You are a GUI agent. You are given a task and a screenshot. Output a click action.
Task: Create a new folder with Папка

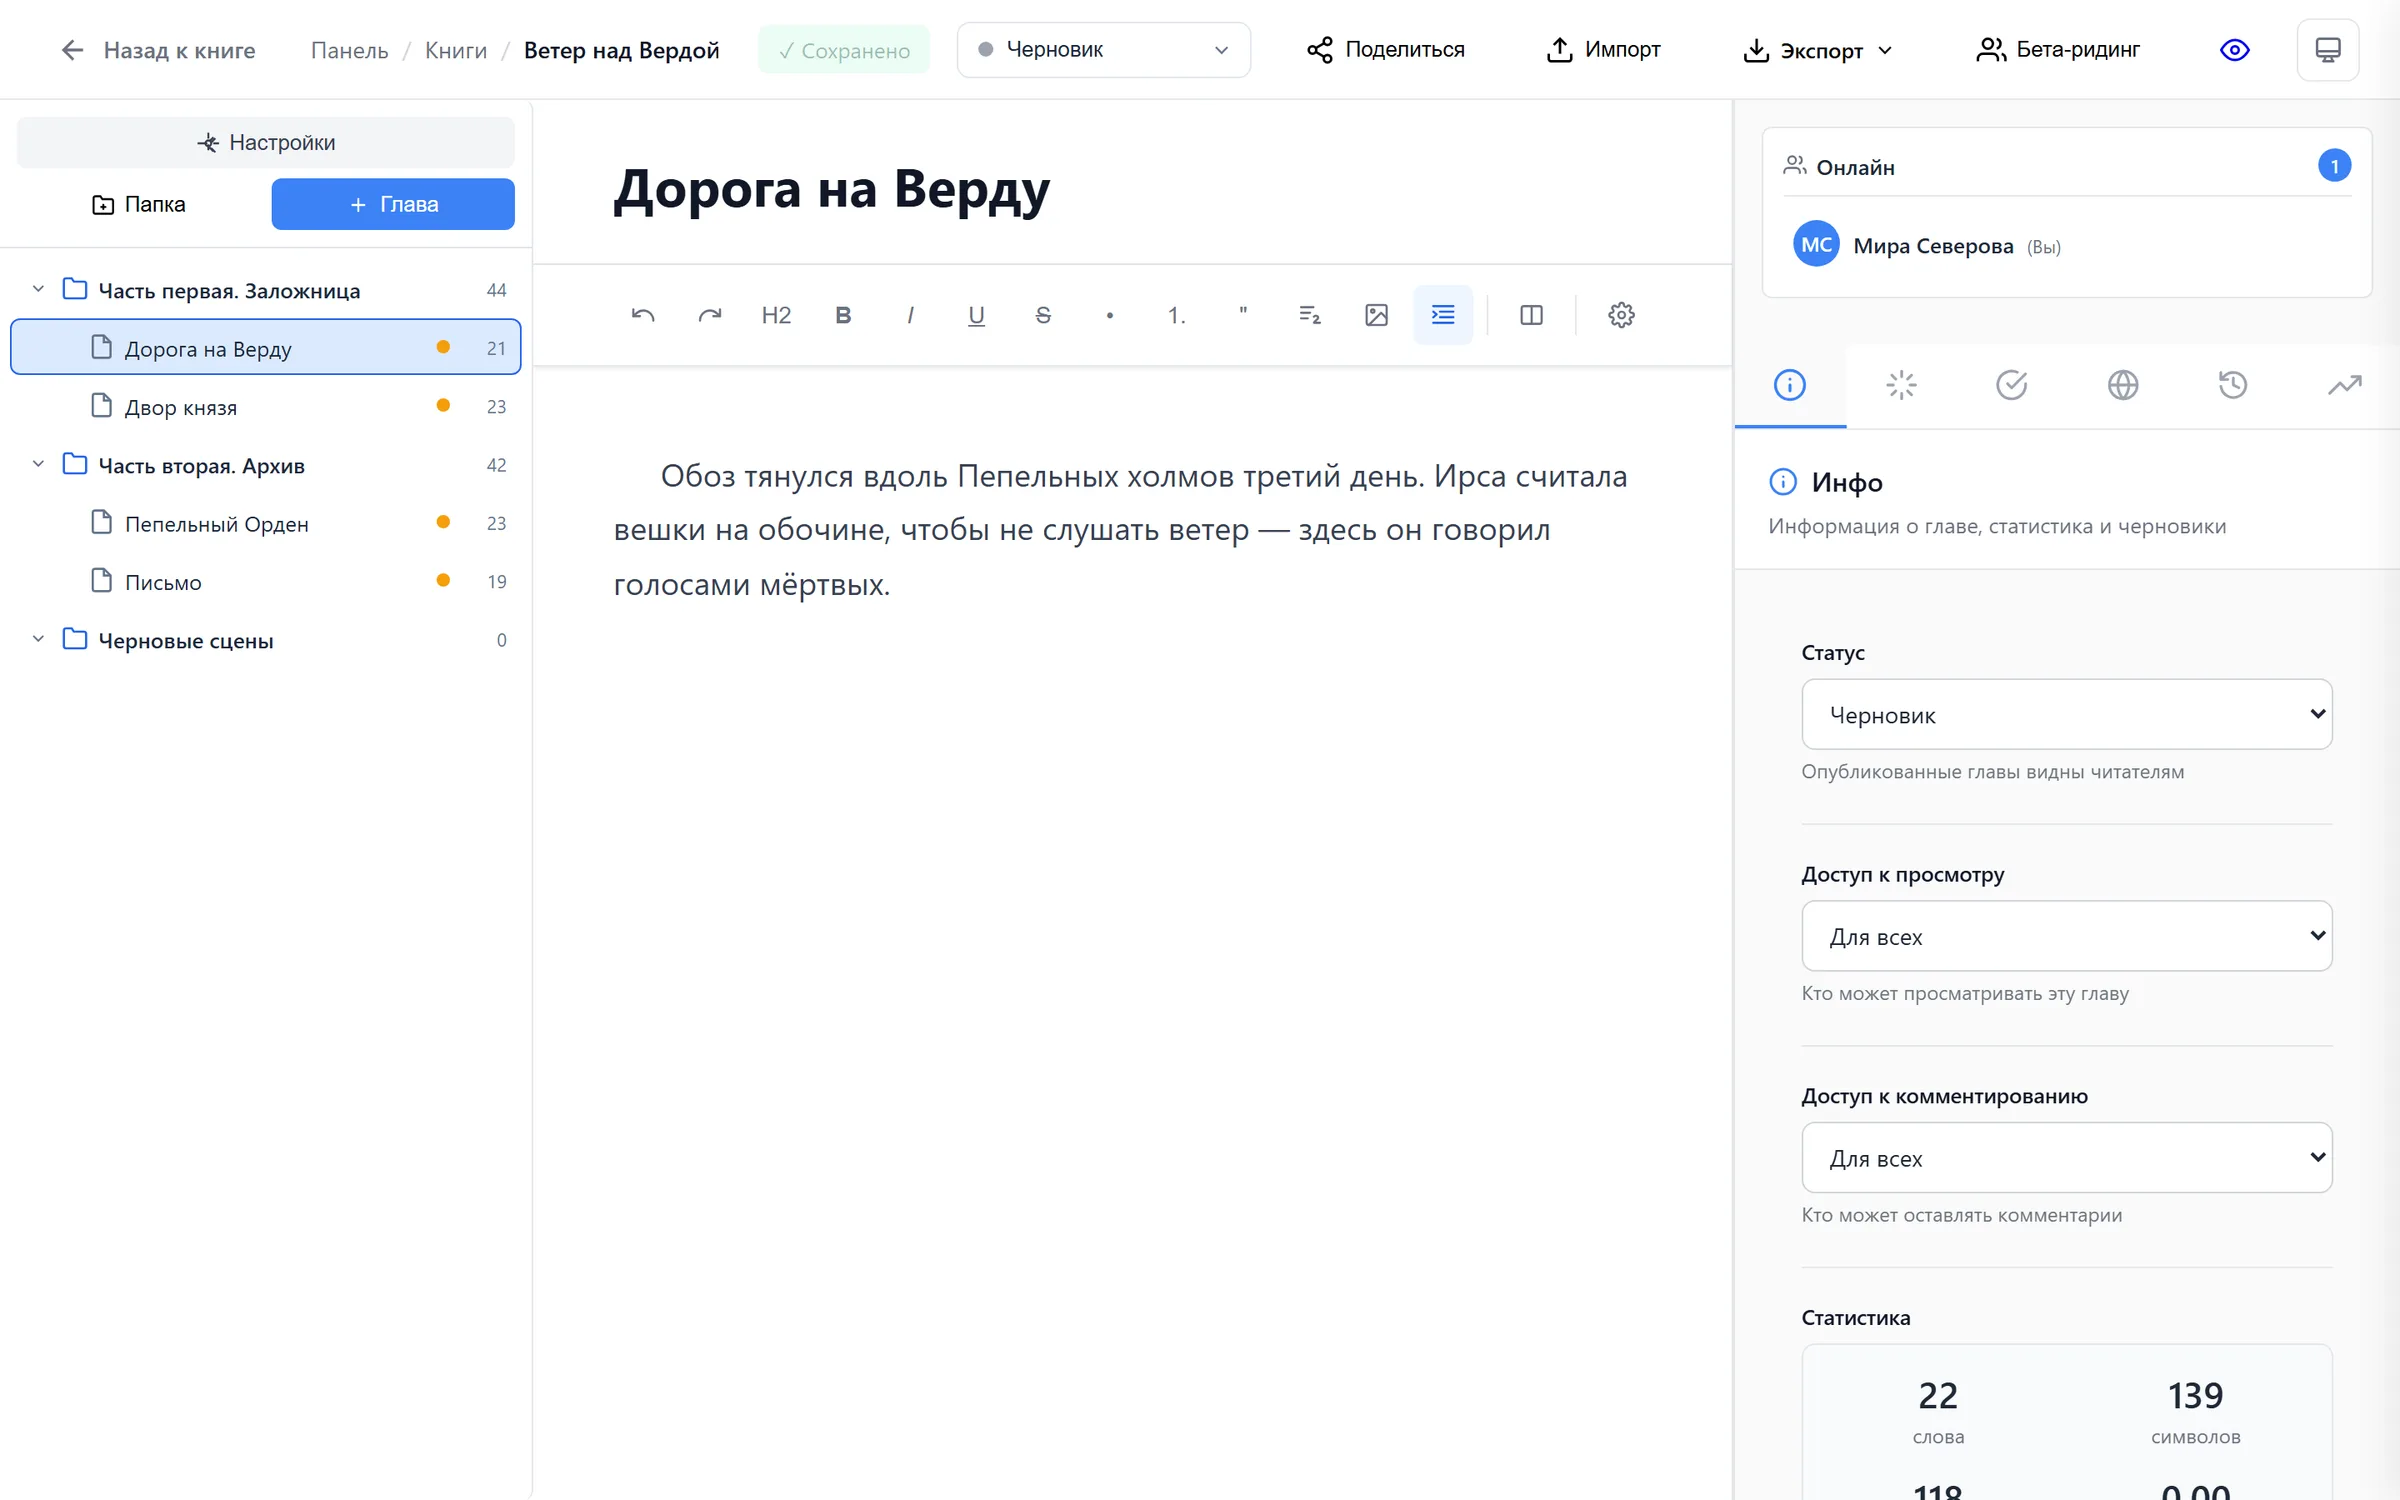coord(139,204)
